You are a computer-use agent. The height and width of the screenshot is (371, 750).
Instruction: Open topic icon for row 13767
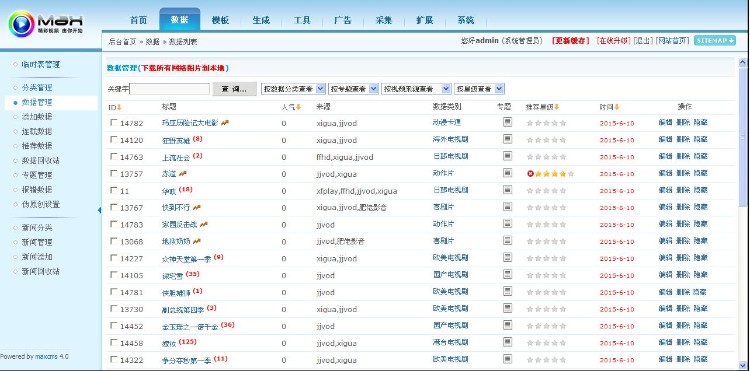coord(507,207)
